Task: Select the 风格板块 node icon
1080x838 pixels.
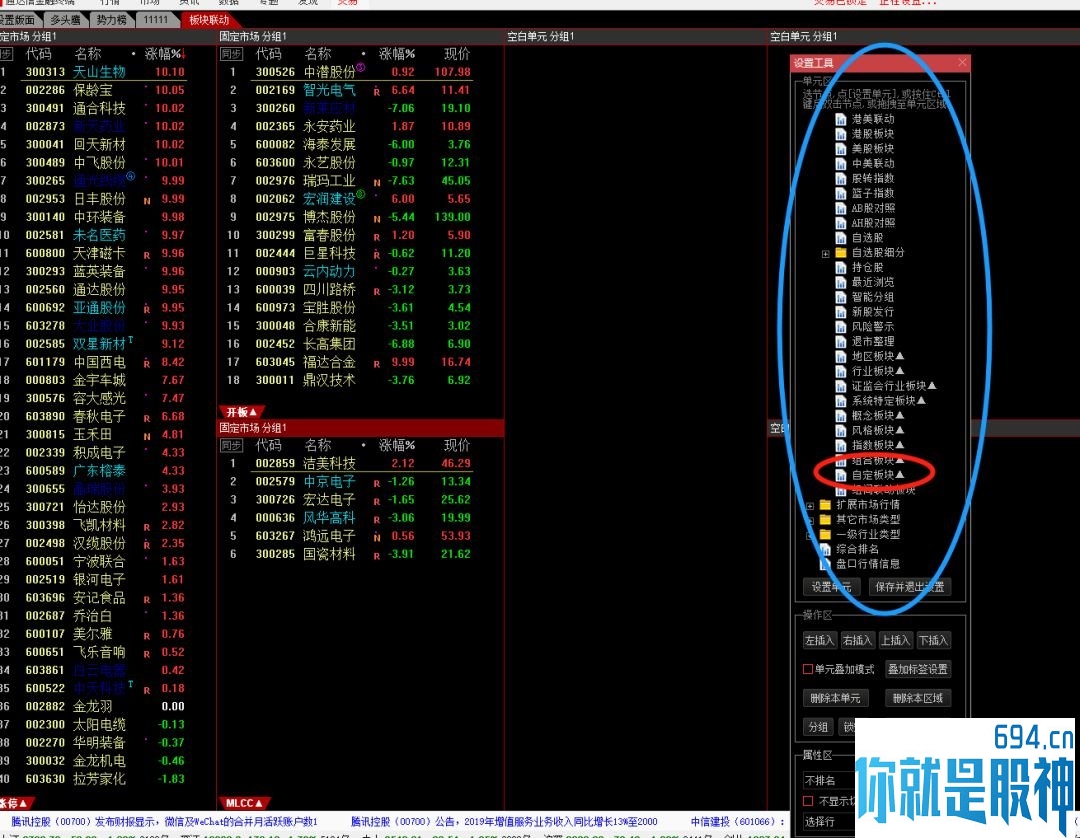Action: coord(841,431)
